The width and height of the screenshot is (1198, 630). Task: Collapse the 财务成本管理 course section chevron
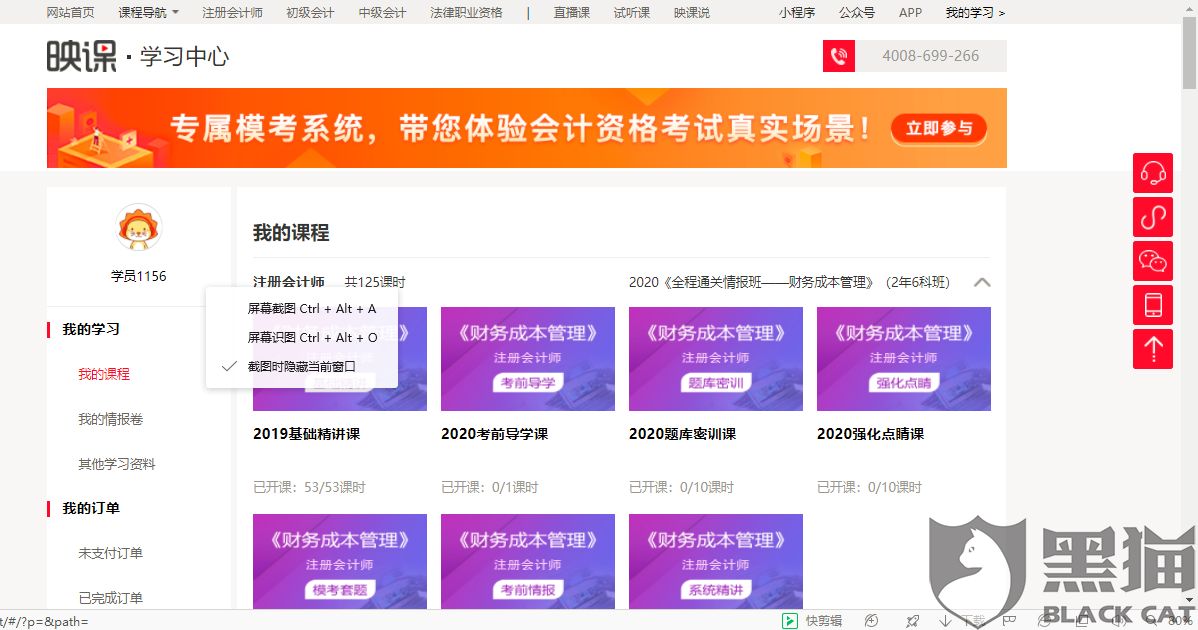click(982, 282)
